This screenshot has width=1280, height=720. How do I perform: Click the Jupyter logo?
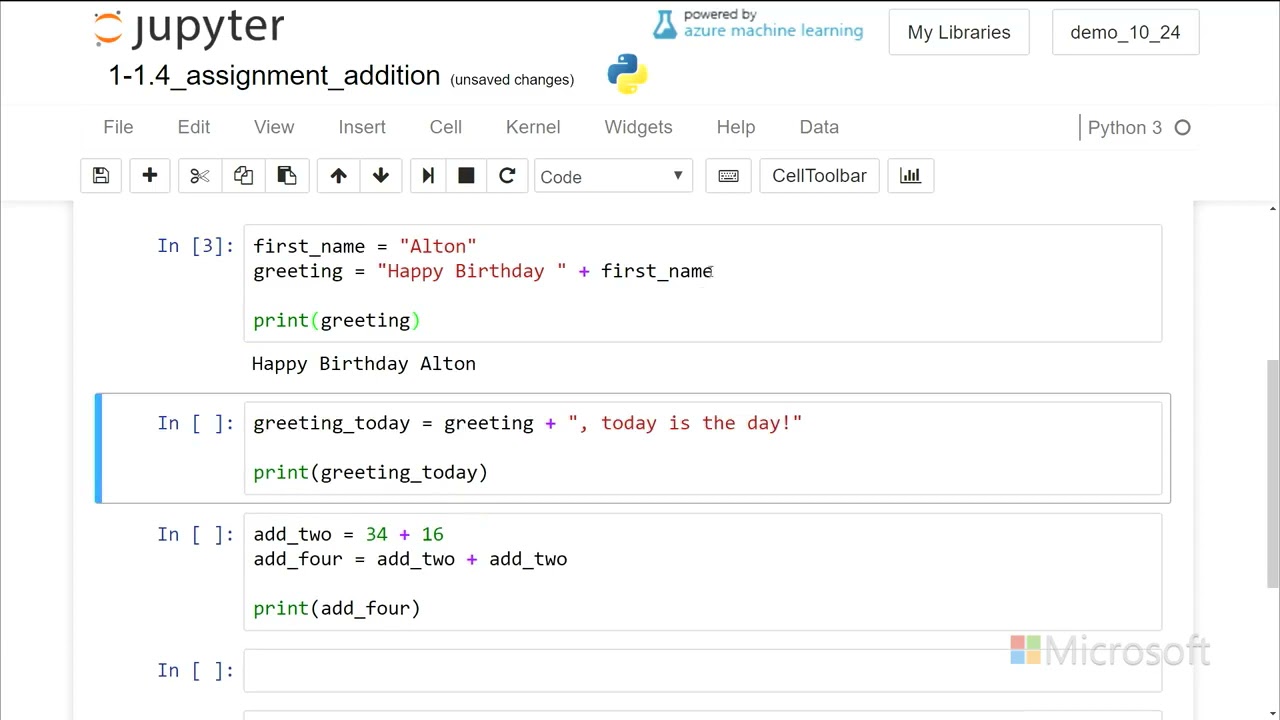click(x=189, y=28)
